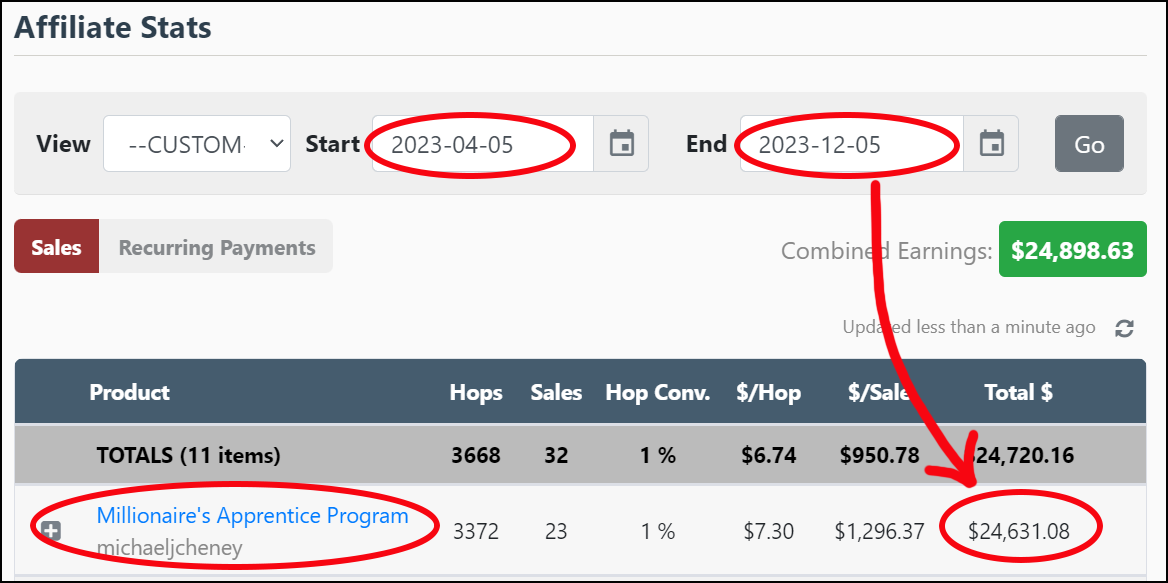
Task: Sort by the Hop Conv. column header
Action: 657,392
